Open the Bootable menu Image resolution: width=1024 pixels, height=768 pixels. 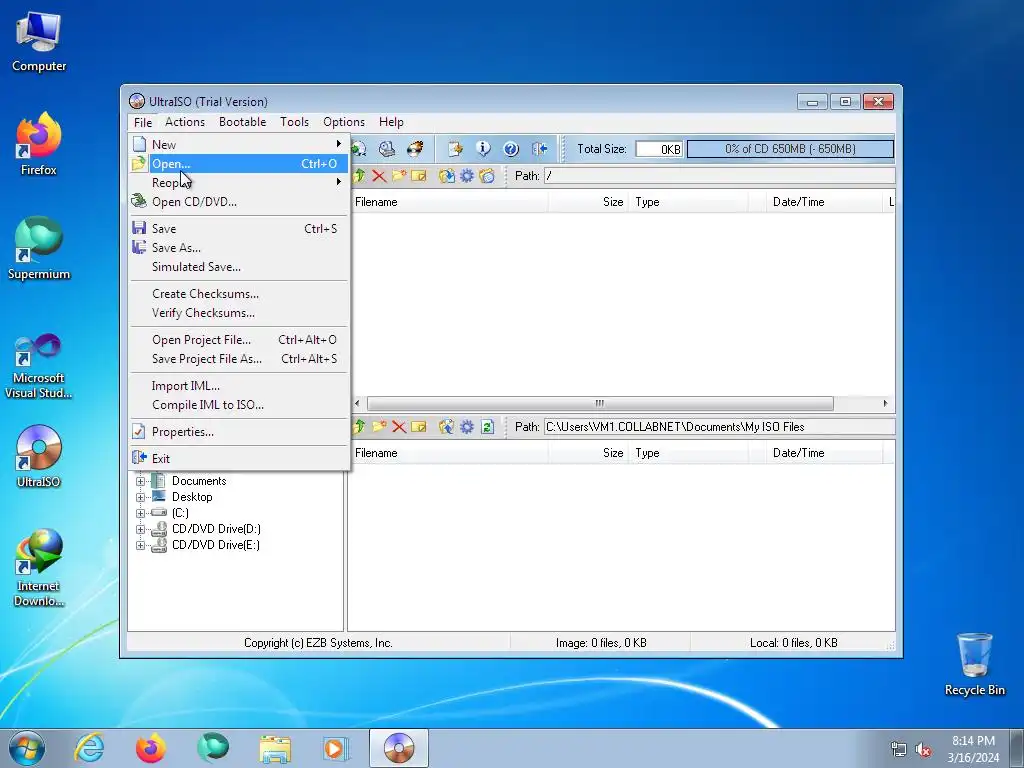pos(242,122)
